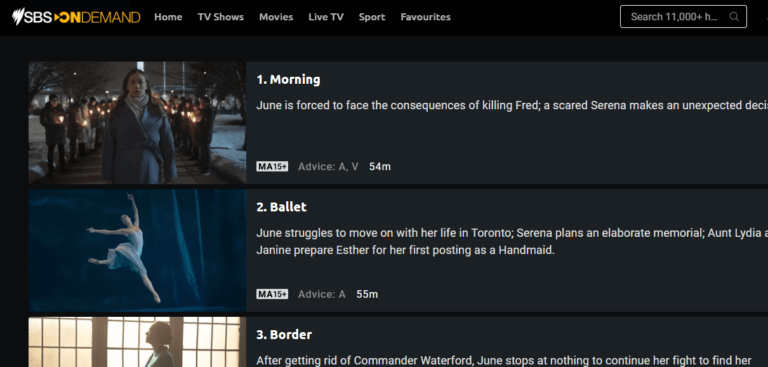Play episode 2 Ballet thumbnail
This screenshot has width=768, height=367.
137,250
